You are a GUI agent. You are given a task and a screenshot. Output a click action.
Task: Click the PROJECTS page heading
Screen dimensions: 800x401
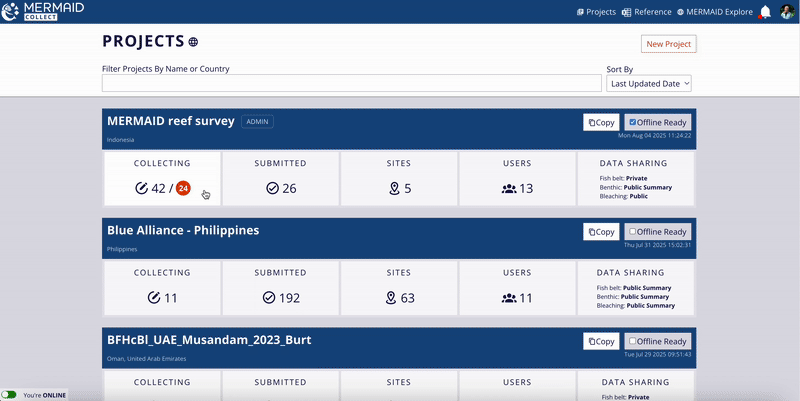pyautogui.click(x=143, y=41)
